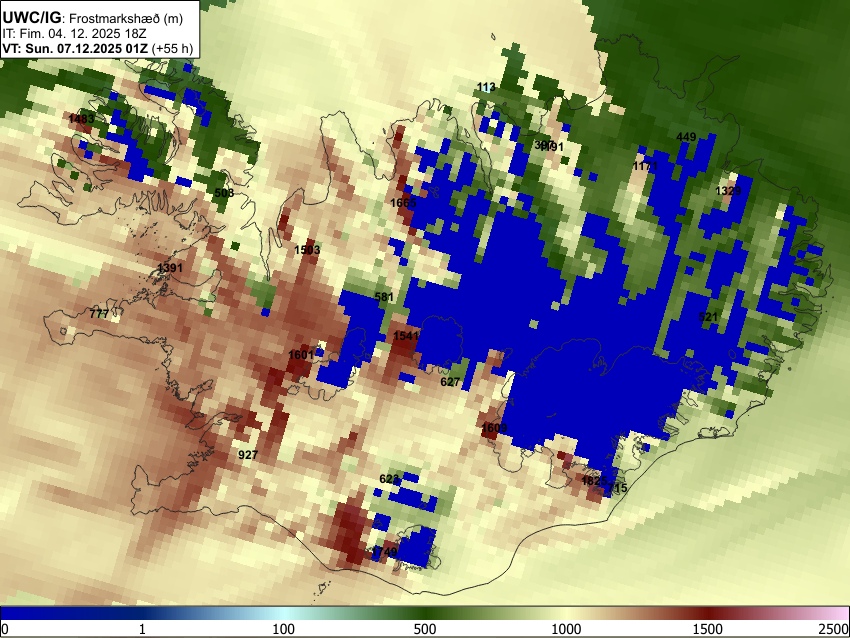Click the map value 927
Screen dimensions: 850x638
[248, 455]
